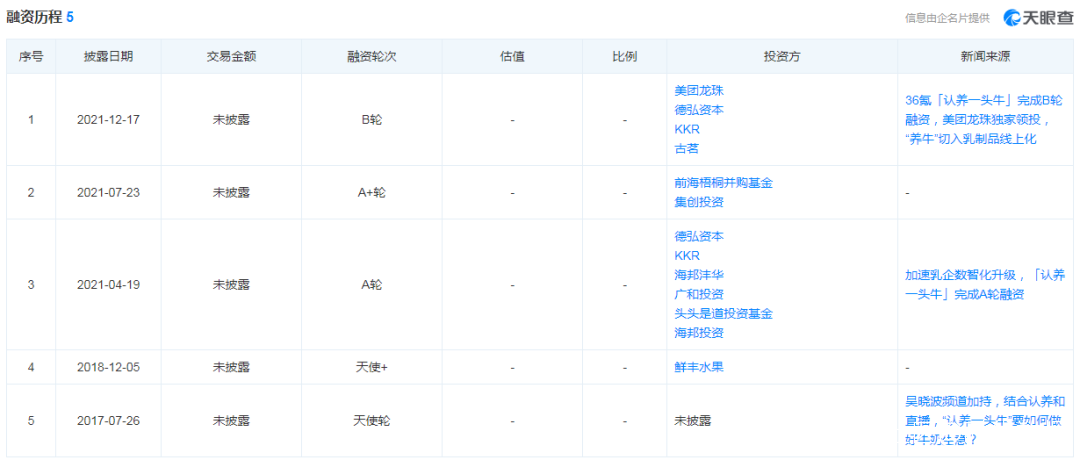Click 未披露 investor in 天使轮 row
The height and width of the screenshot is (460, 1080).
[694, 420]
